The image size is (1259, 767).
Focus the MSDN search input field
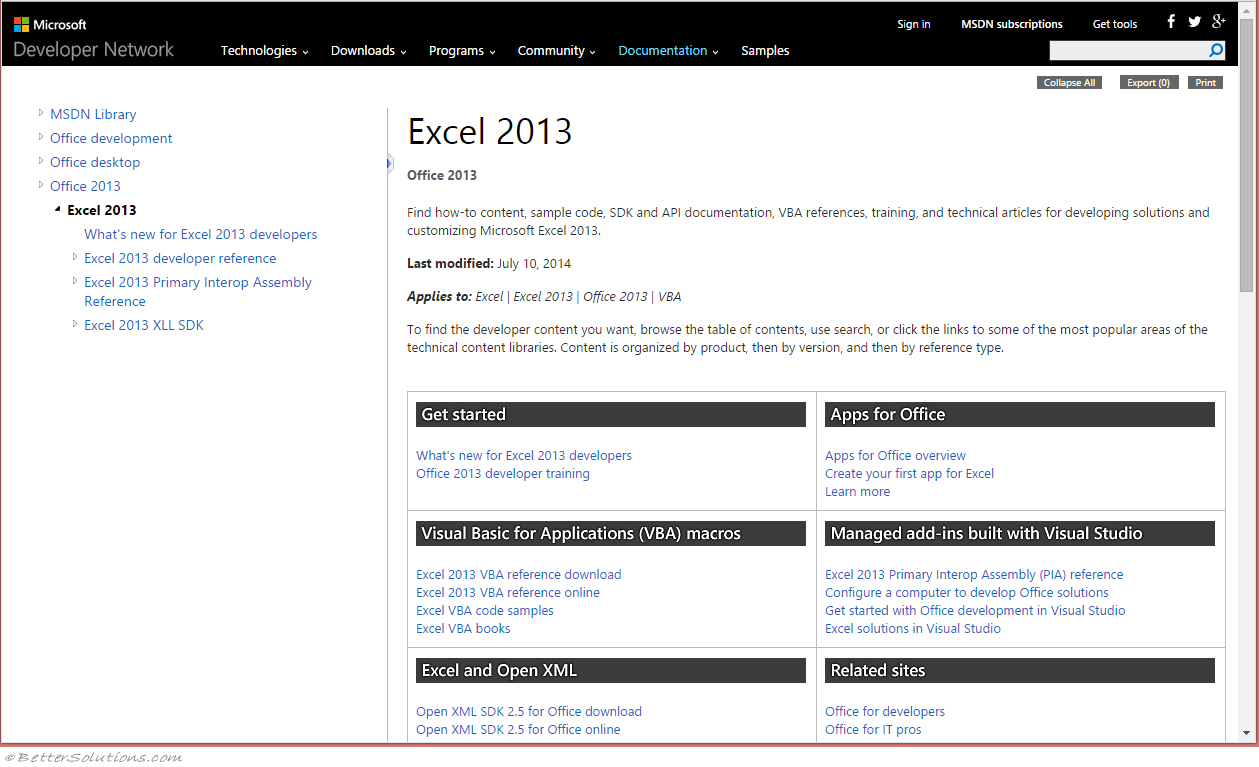coord(1128,50)
